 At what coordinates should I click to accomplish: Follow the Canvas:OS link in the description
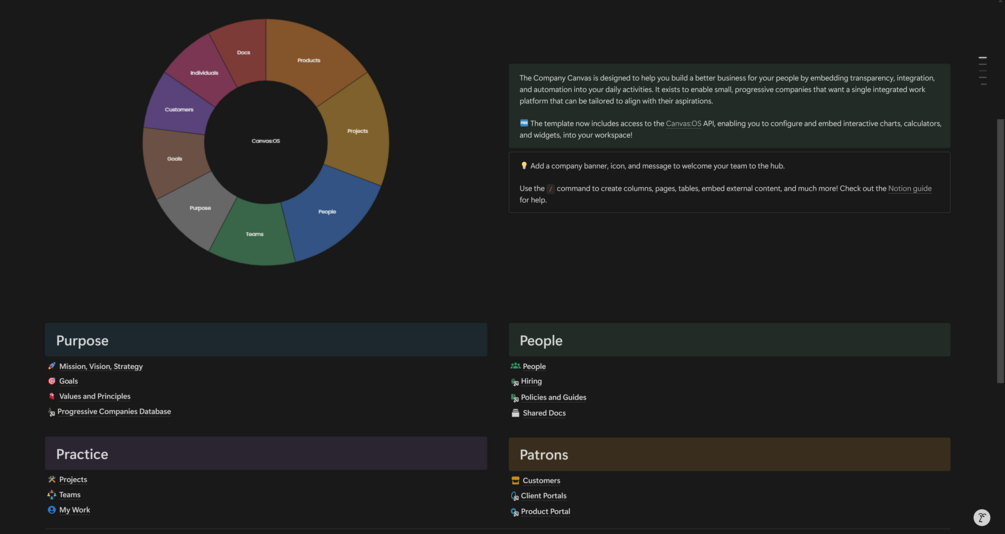[683, 124]
